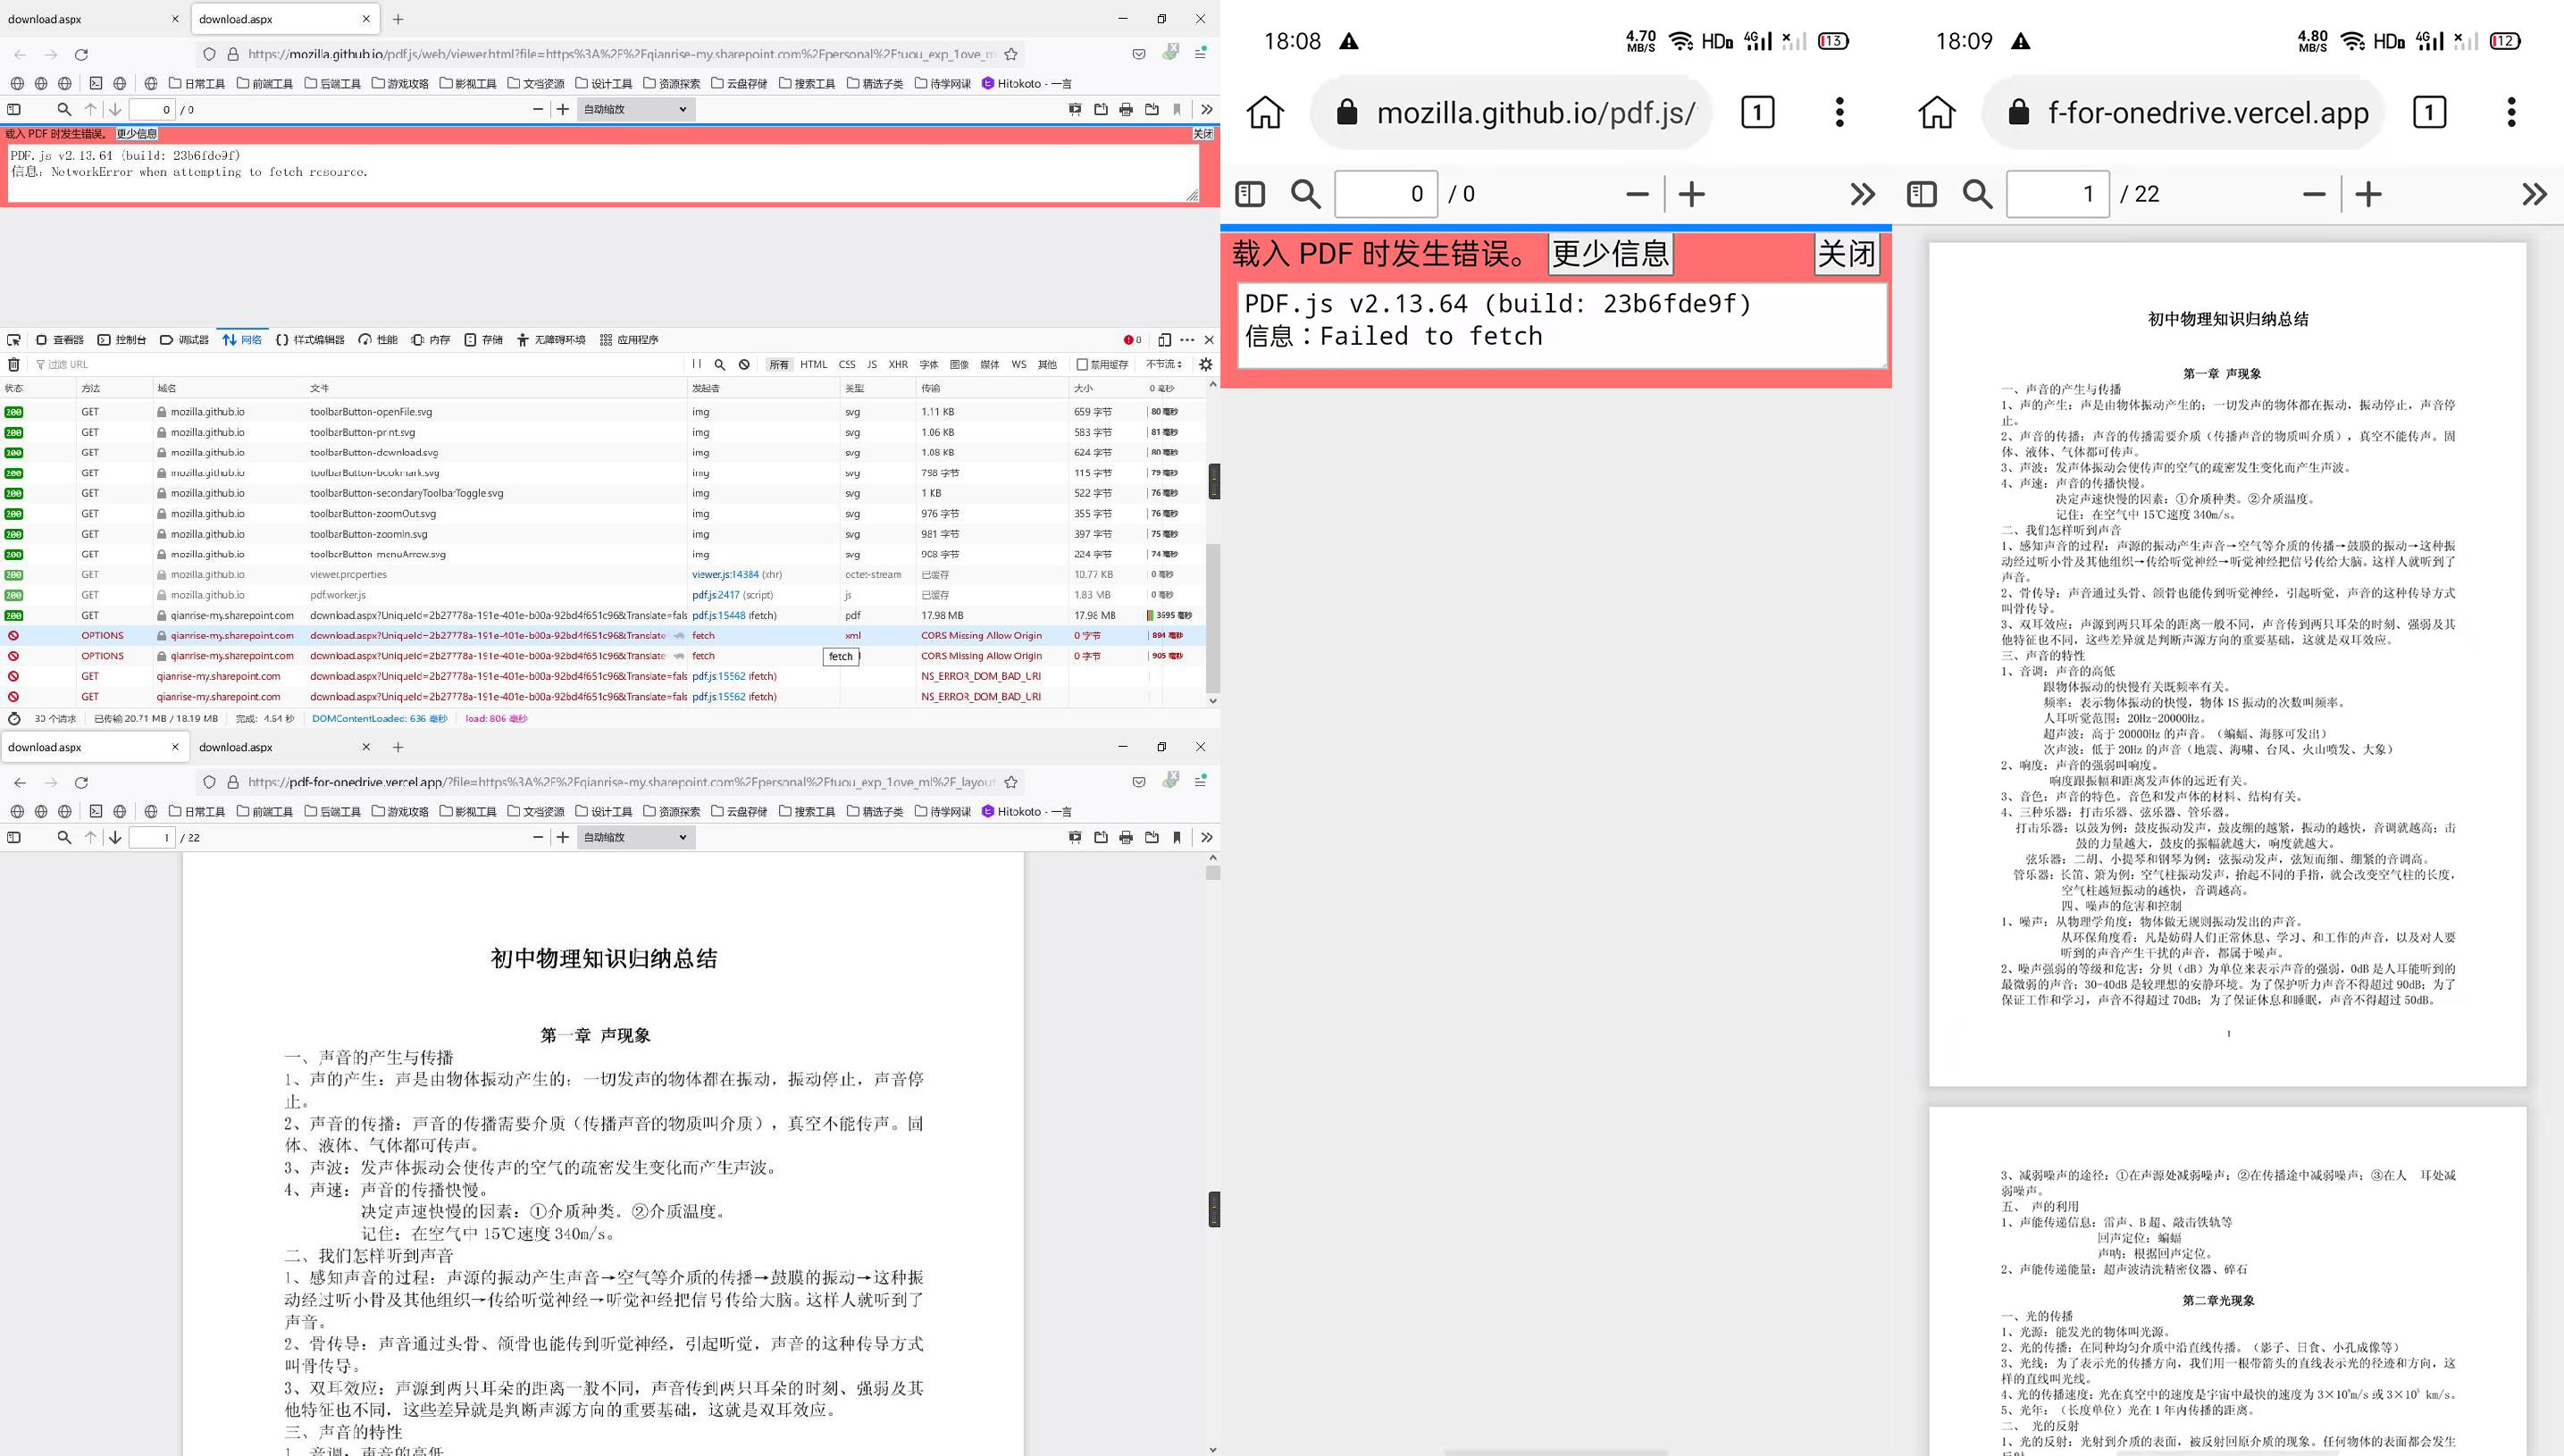Open a file via the Open File icon
Viewport: 2564px width, 1456px height.
(x=1098, y=109)
